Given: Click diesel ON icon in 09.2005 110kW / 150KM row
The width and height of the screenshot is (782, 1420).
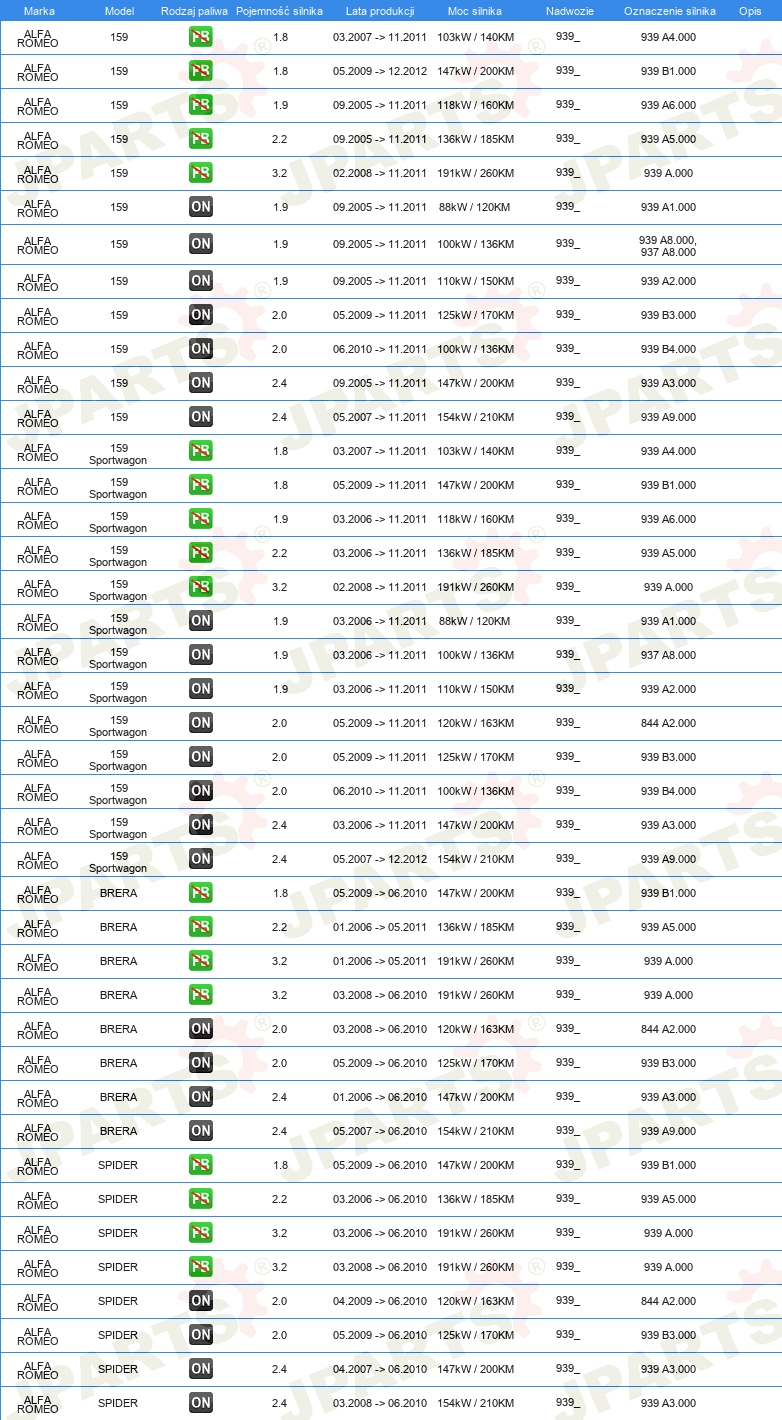Looking at the screenshot, I should (x=201, y=281).
